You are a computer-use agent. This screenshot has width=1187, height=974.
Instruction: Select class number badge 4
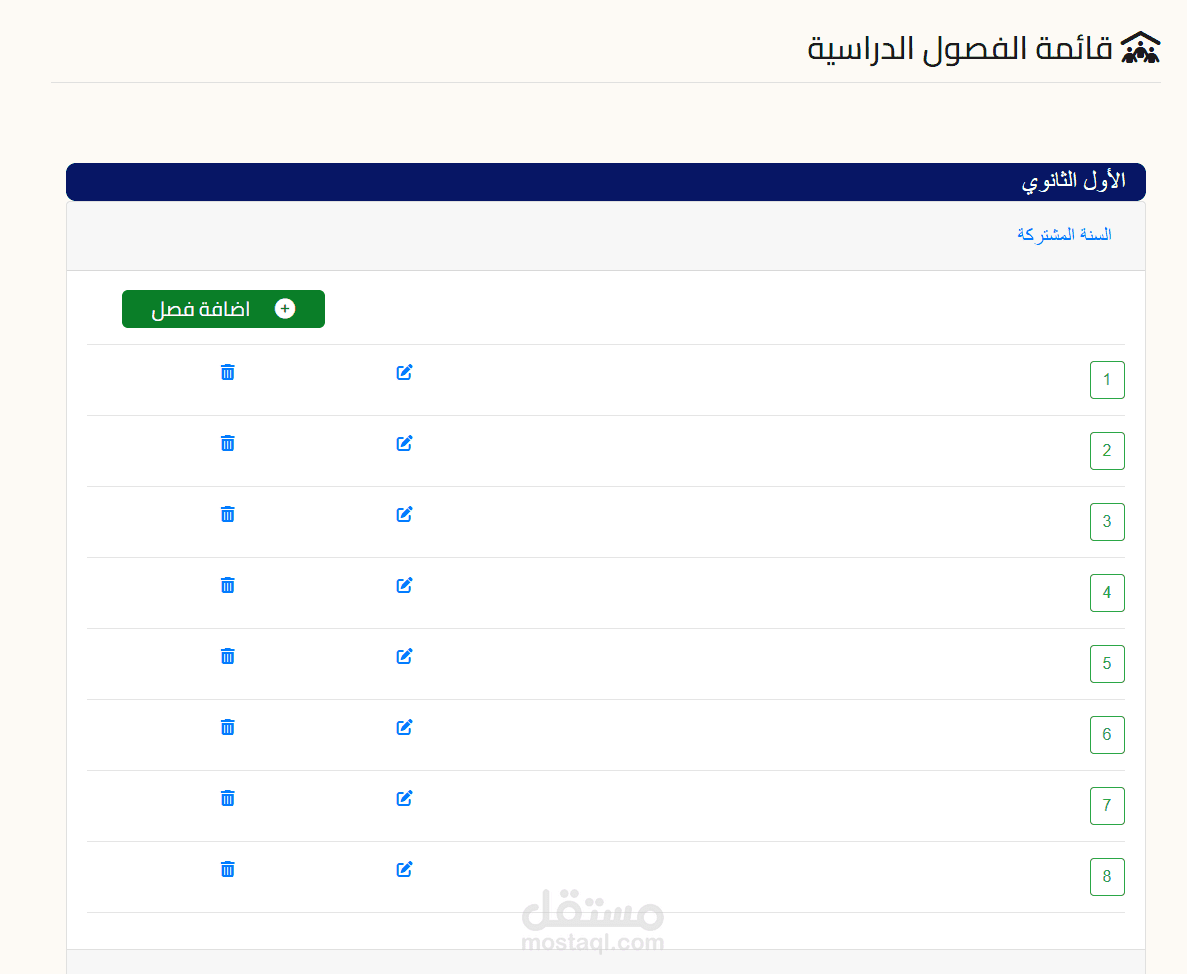pyautogui.click(x=1107, y=593)
